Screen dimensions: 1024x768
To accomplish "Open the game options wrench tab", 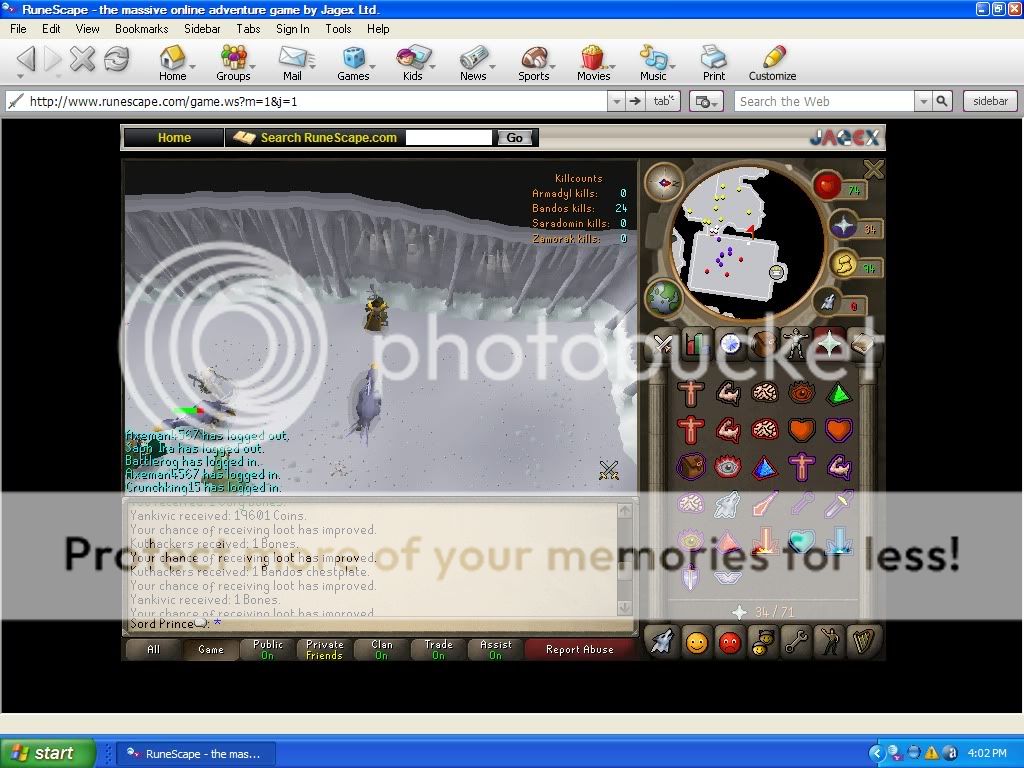I will (x=796, y=641).
